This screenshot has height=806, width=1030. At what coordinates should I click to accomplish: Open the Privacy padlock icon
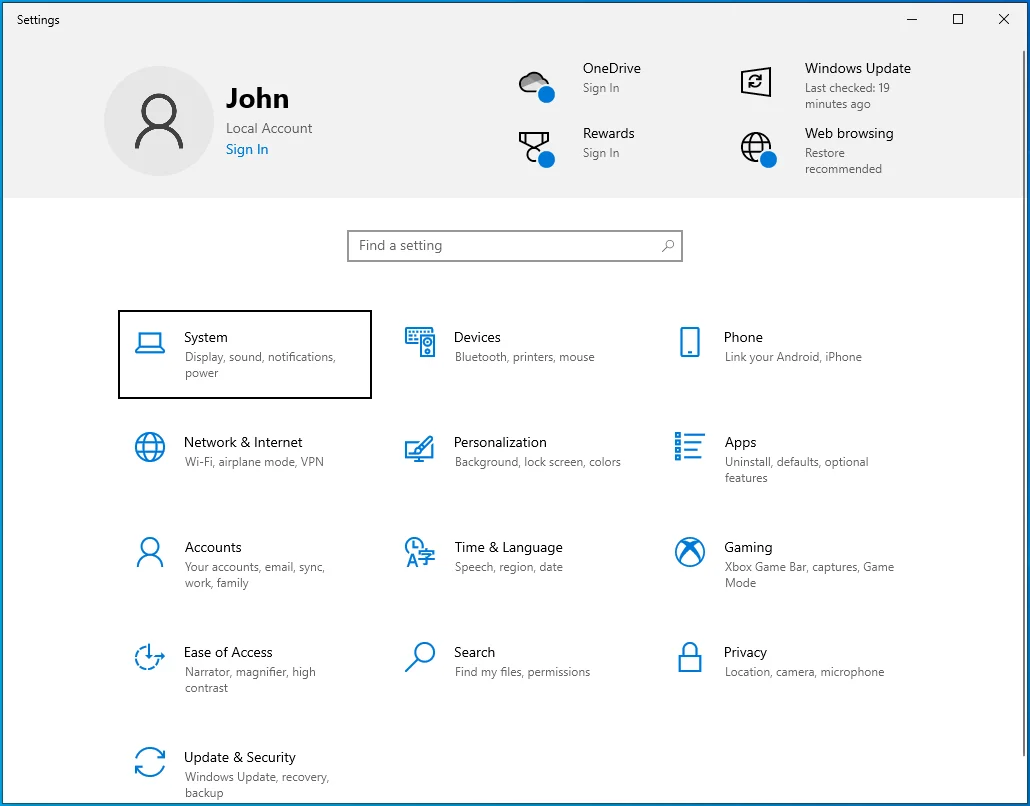point(690,657)
